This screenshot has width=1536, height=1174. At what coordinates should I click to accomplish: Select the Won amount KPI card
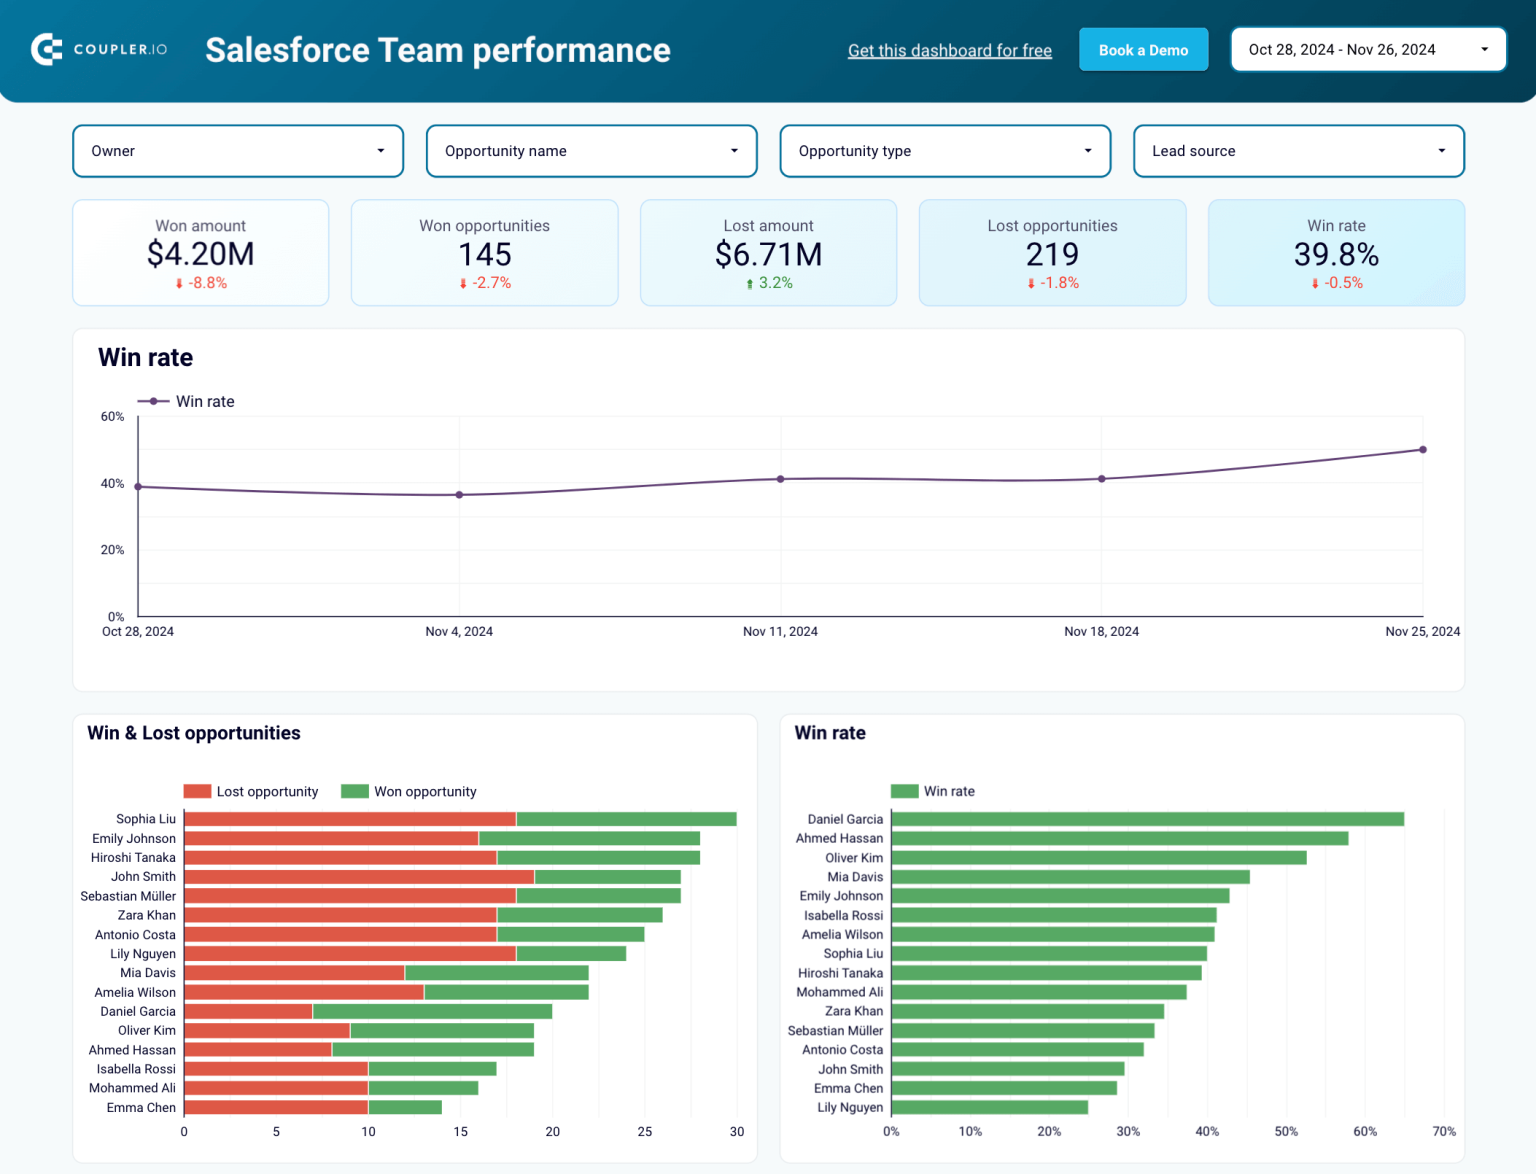coord(200,253)
